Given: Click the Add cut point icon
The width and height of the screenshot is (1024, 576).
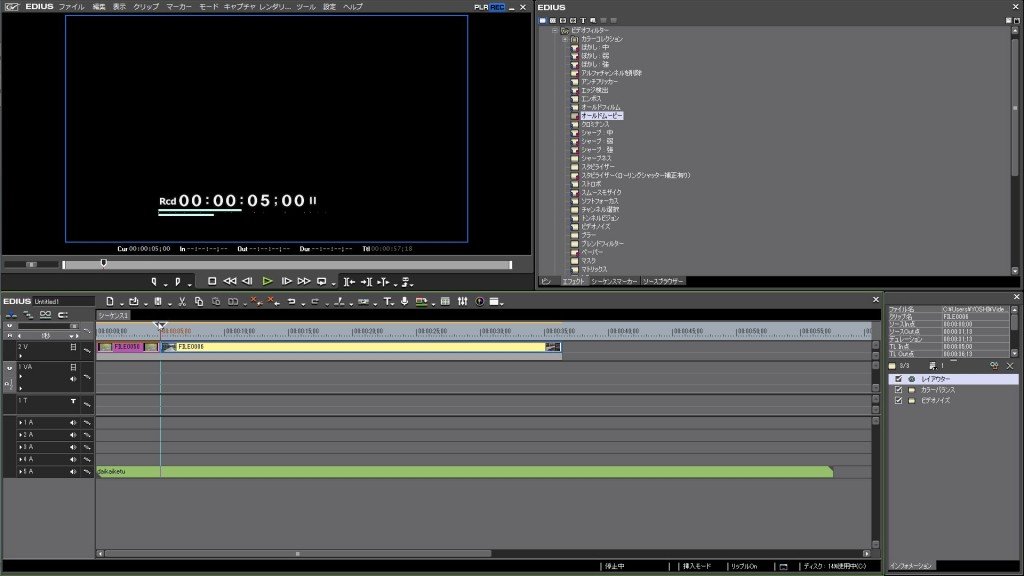Looking at the screenshot, I should [x=339, y=301].
